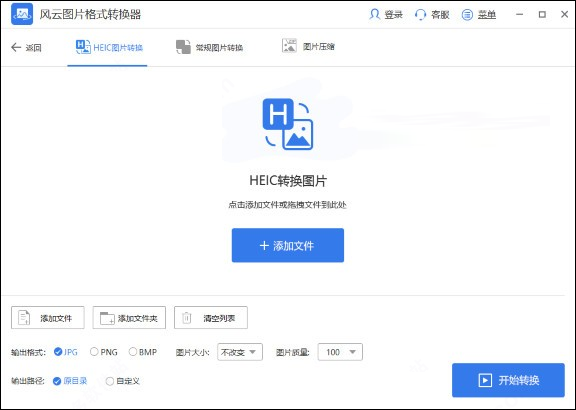This screenshot has width=576, height=410.
Task: Open the 菜单 menu icon
Action: (467, 15)
